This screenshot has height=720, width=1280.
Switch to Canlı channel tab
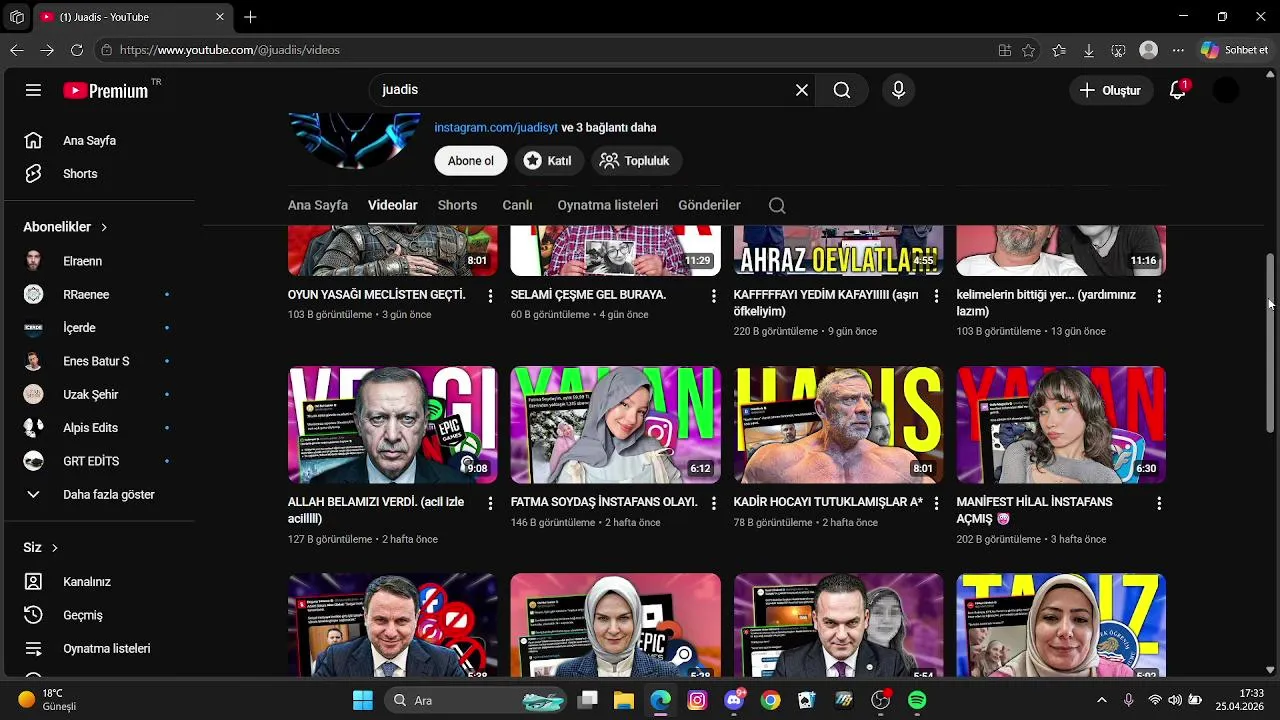pos(517,205)
